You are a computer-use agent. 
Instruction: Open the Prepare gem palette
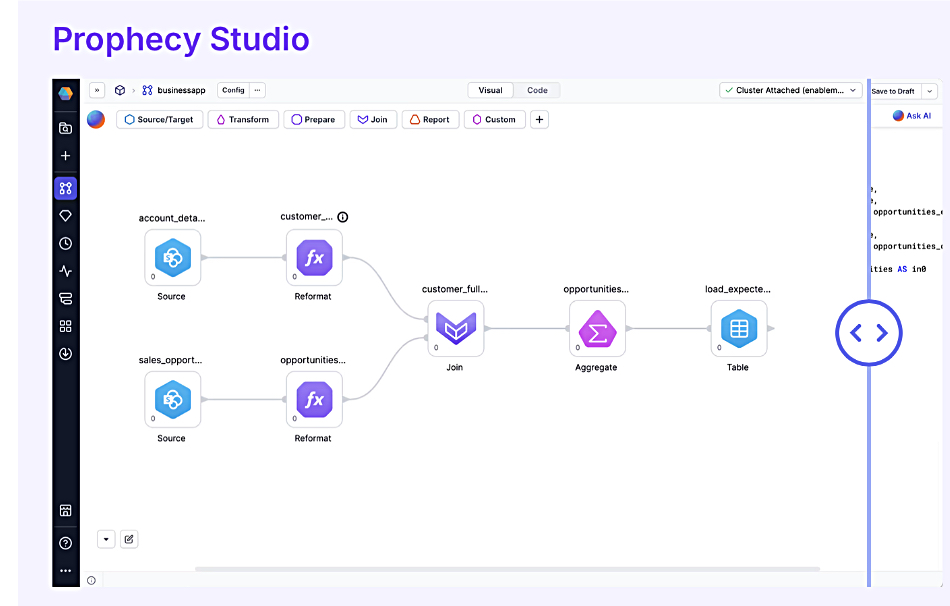point(314,119)
